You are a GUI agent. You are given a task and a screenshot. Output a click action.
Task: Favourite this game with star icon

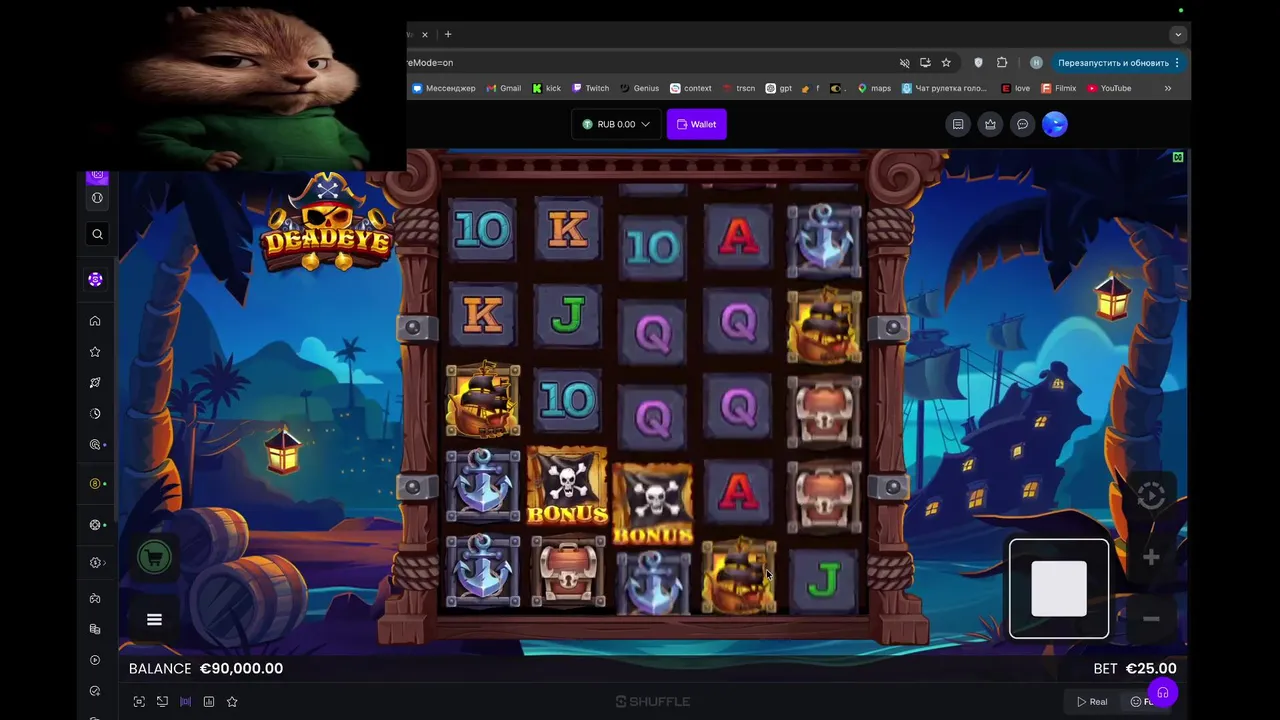click(x=232, y=702)
